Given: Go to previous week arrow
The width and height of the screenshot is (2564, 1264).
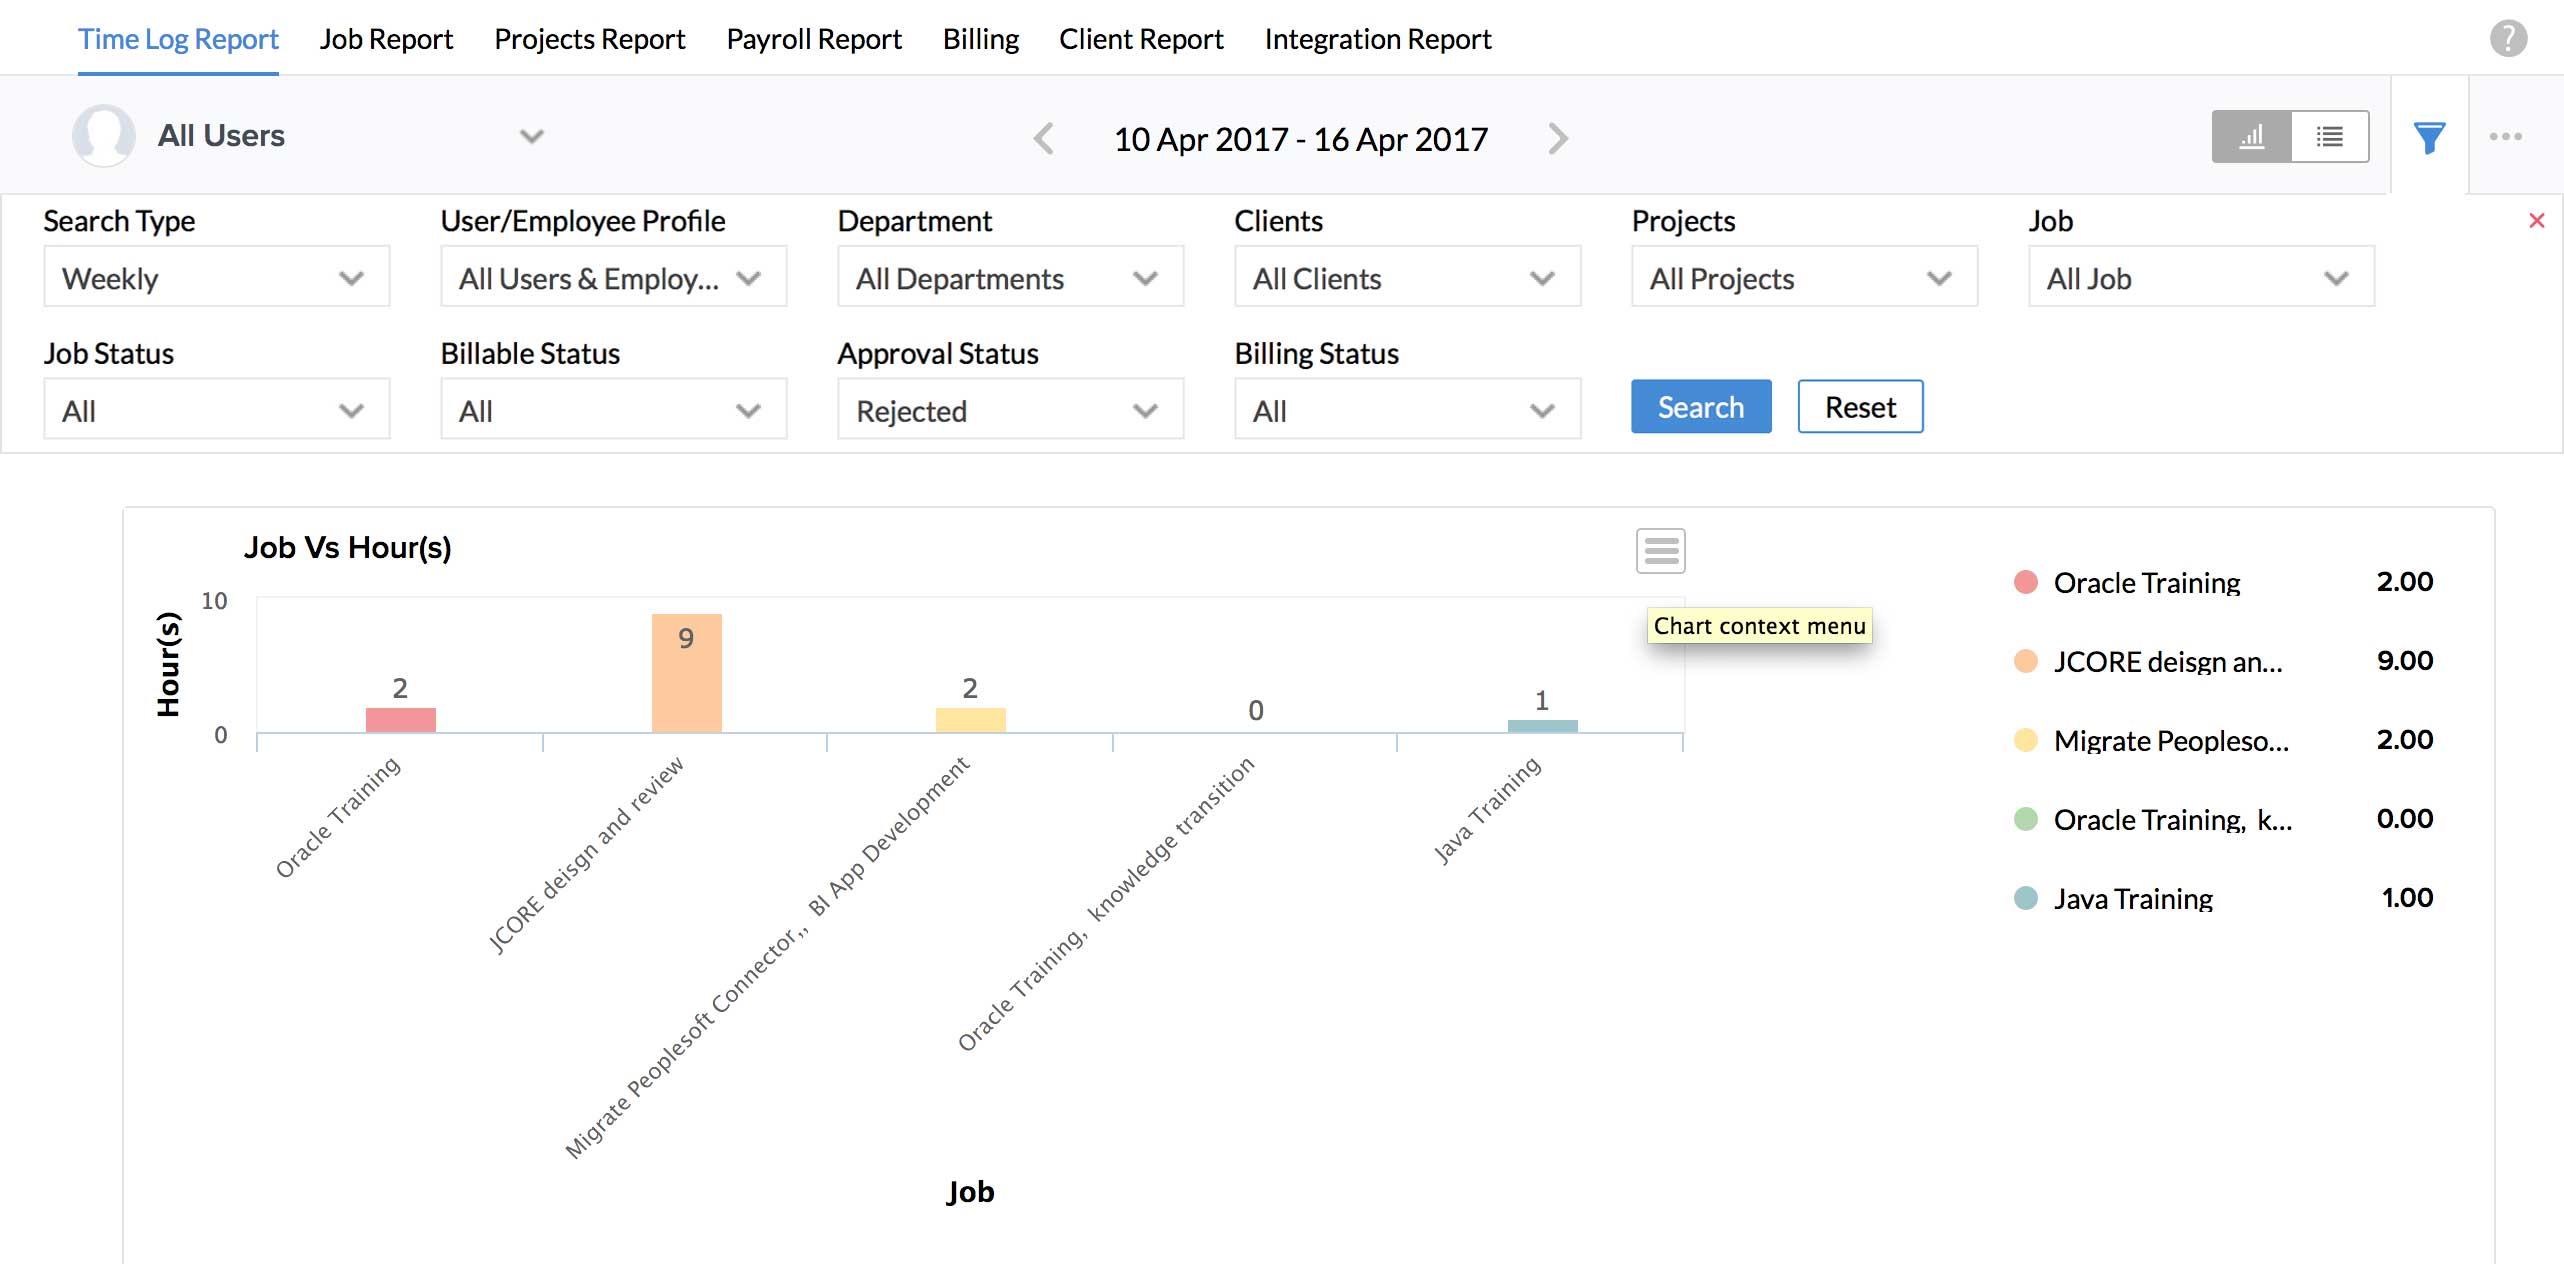Looking at the screenshot, I should [x=1044, y=138].
